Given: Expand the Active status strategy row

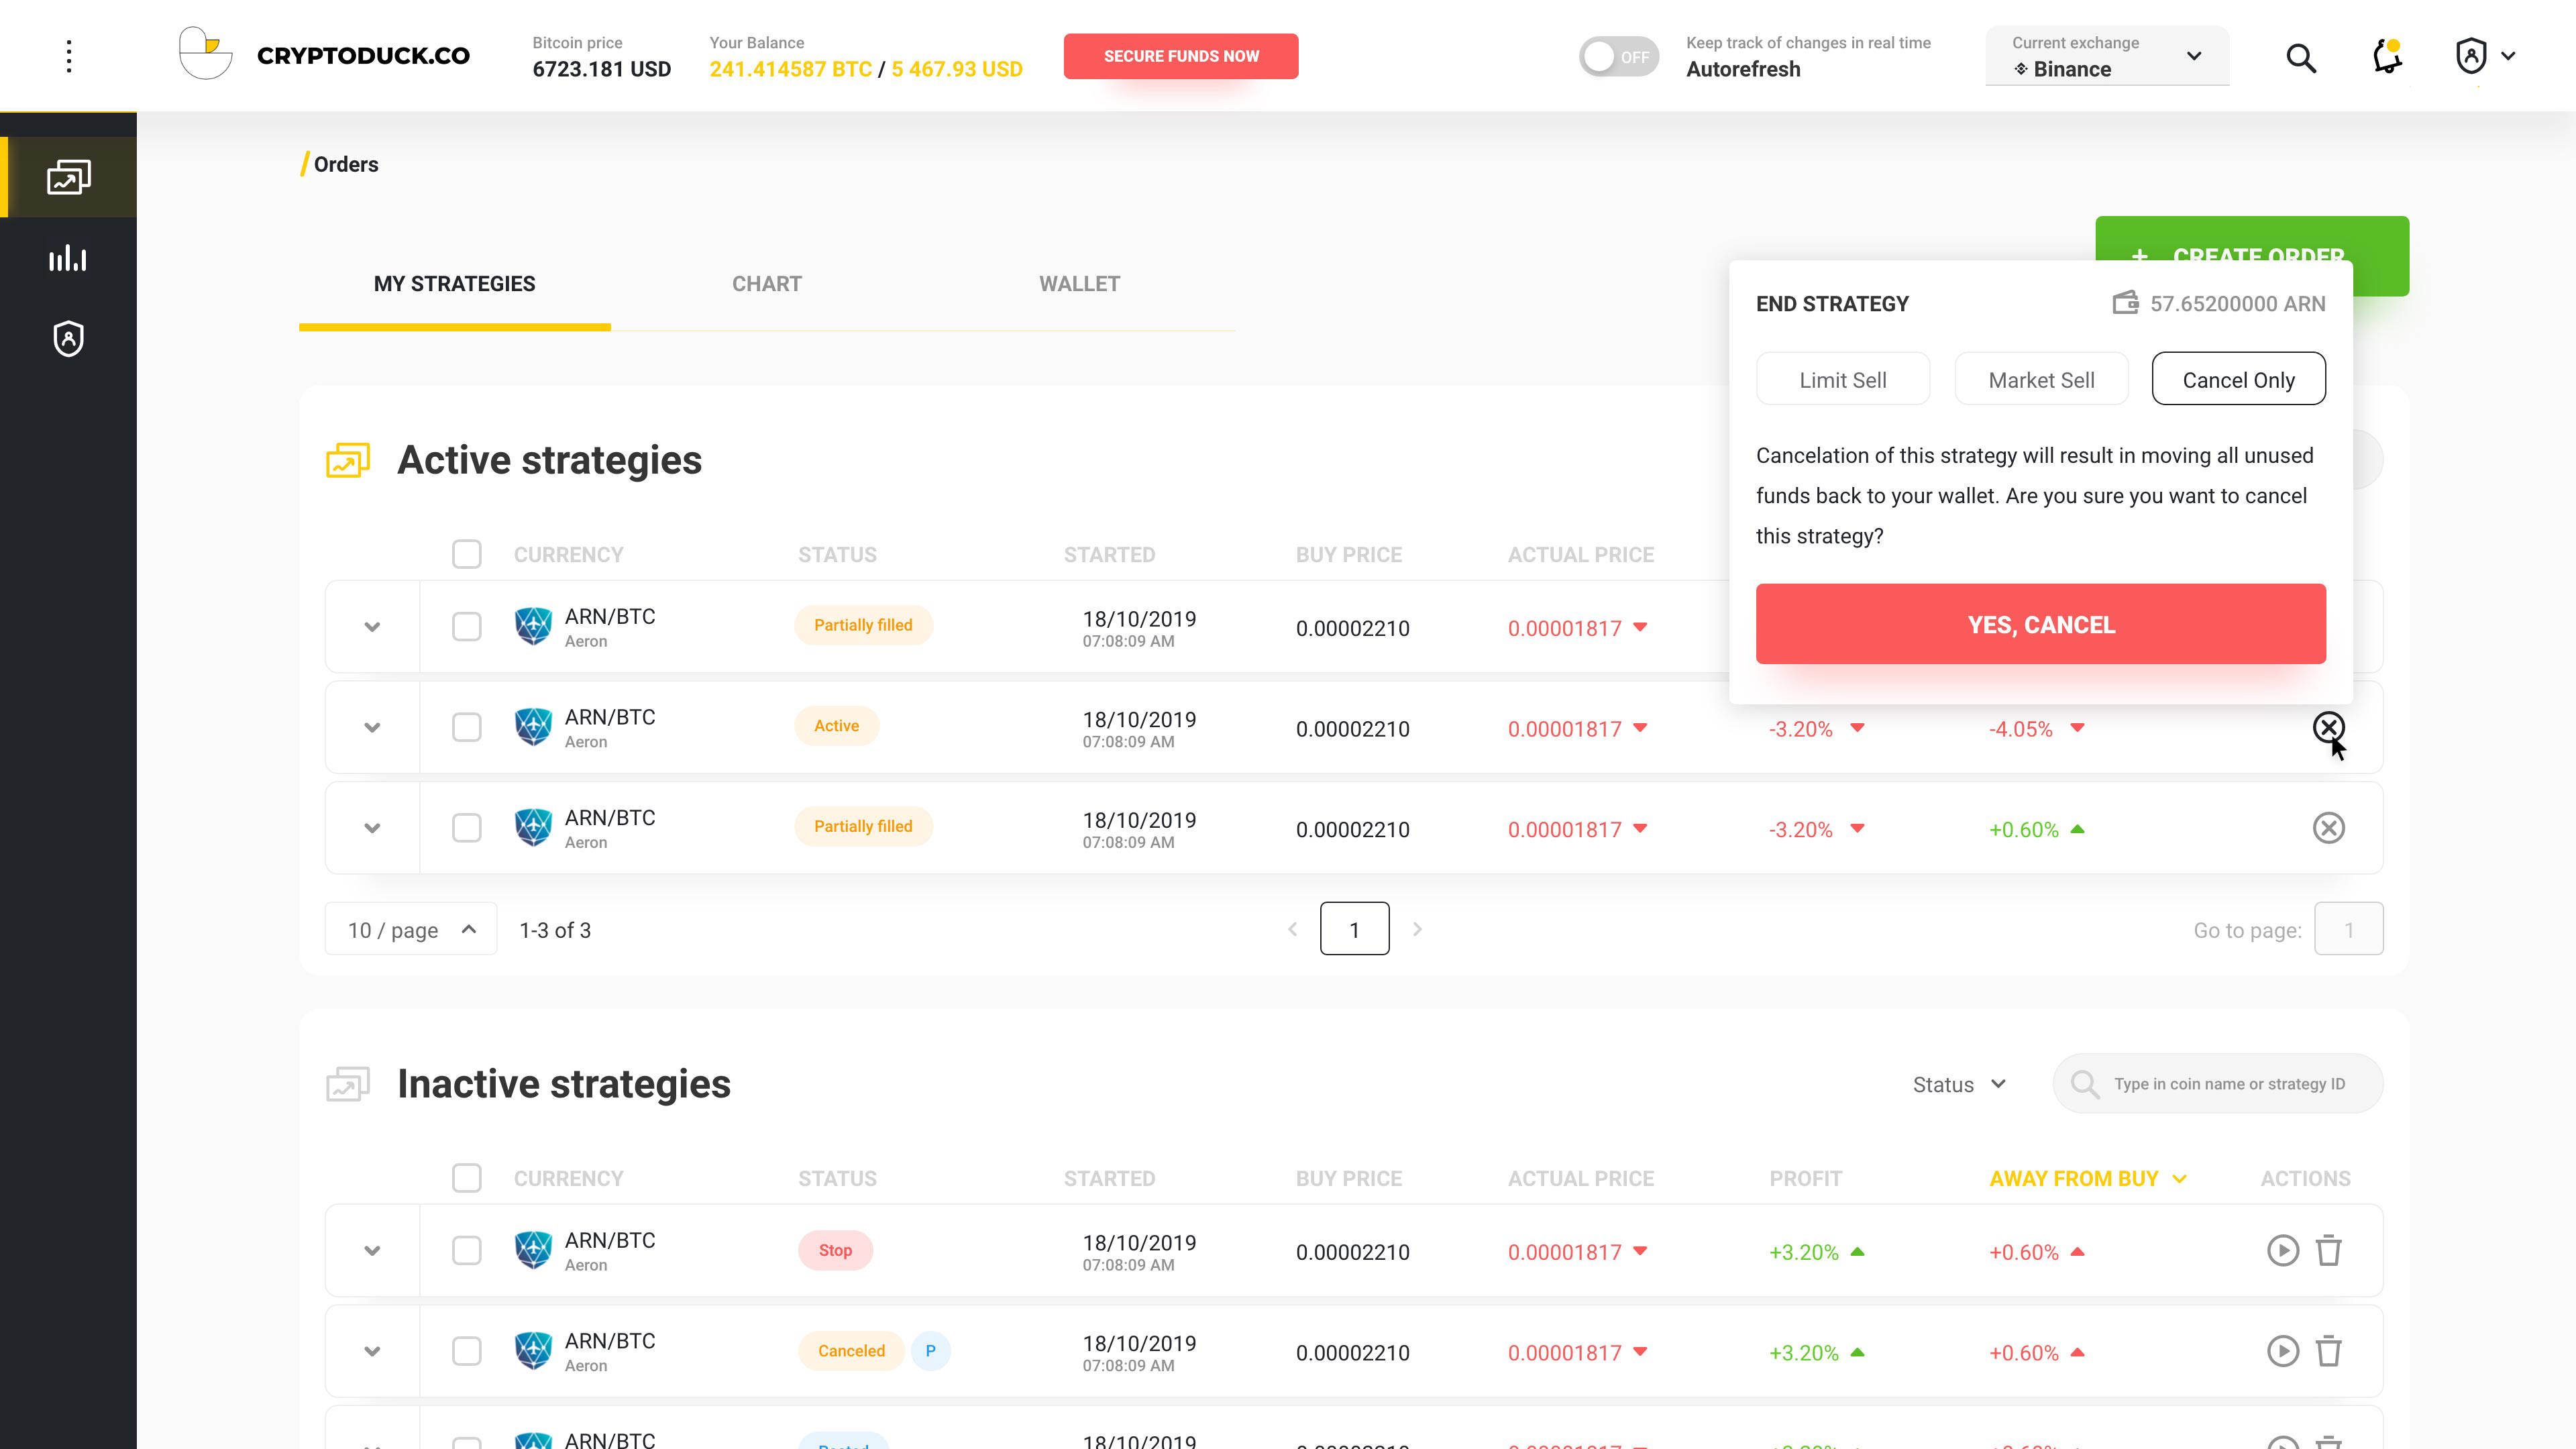Looking at the screenshot, I should pos(372,727).
